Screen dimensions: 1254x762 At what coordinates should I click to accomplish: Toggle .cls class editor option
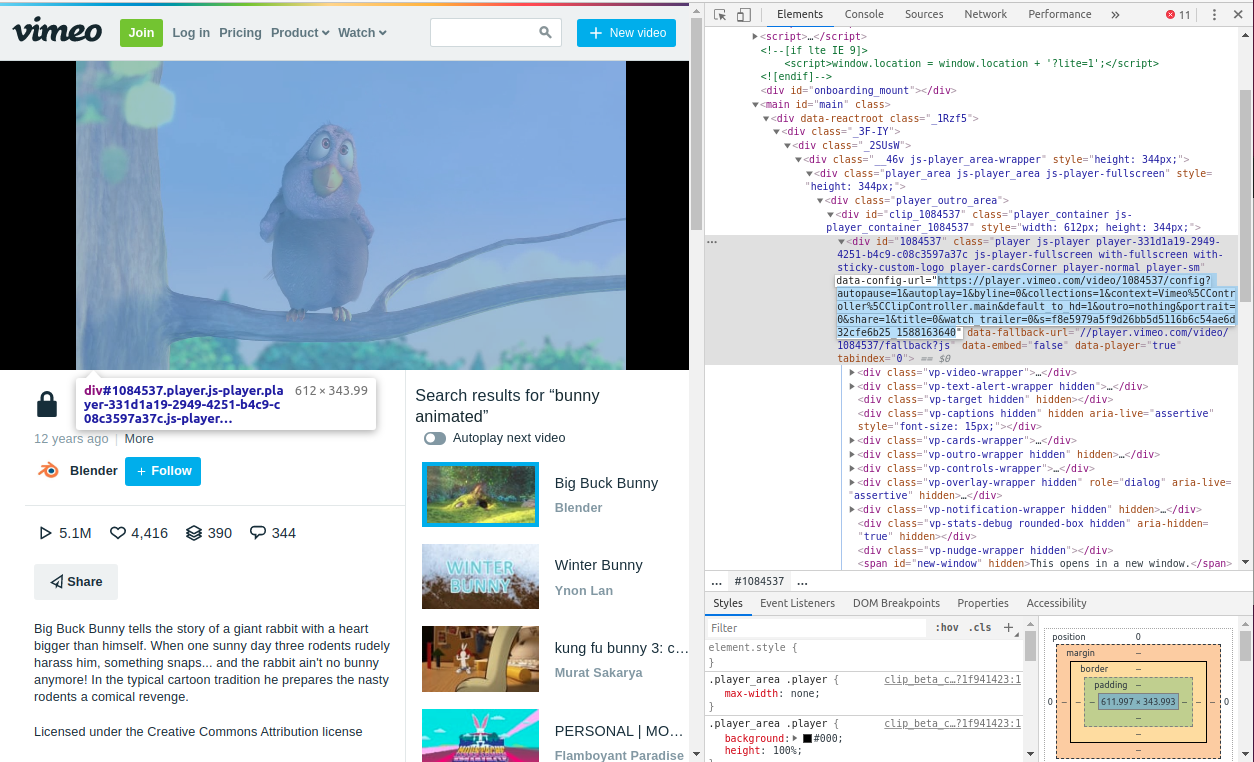tap(981, 628)
